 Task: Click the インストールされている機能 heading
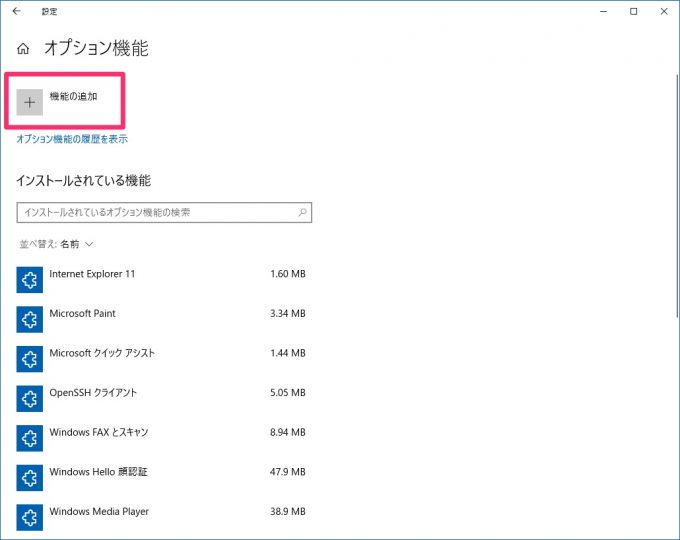pos(84,180)
